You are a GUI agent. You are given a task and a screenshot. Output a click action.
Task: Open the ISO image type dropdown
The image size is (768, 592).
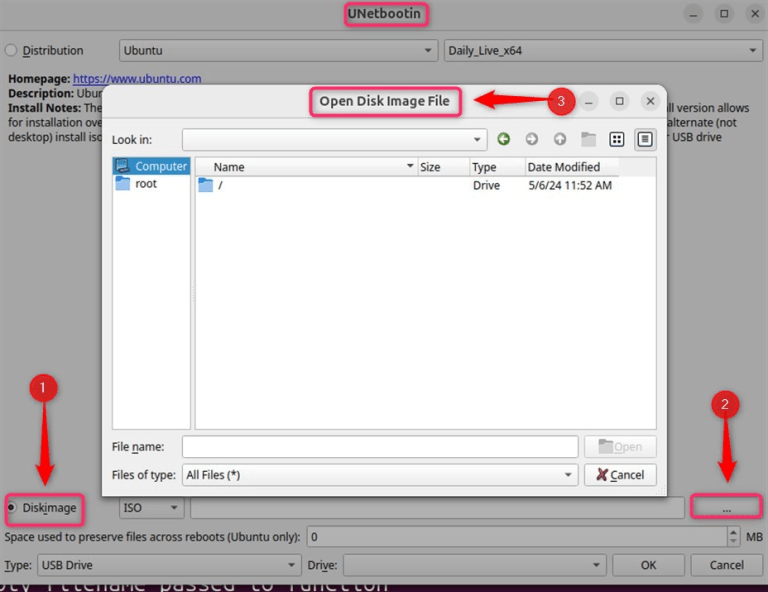(x=151, y=508)
